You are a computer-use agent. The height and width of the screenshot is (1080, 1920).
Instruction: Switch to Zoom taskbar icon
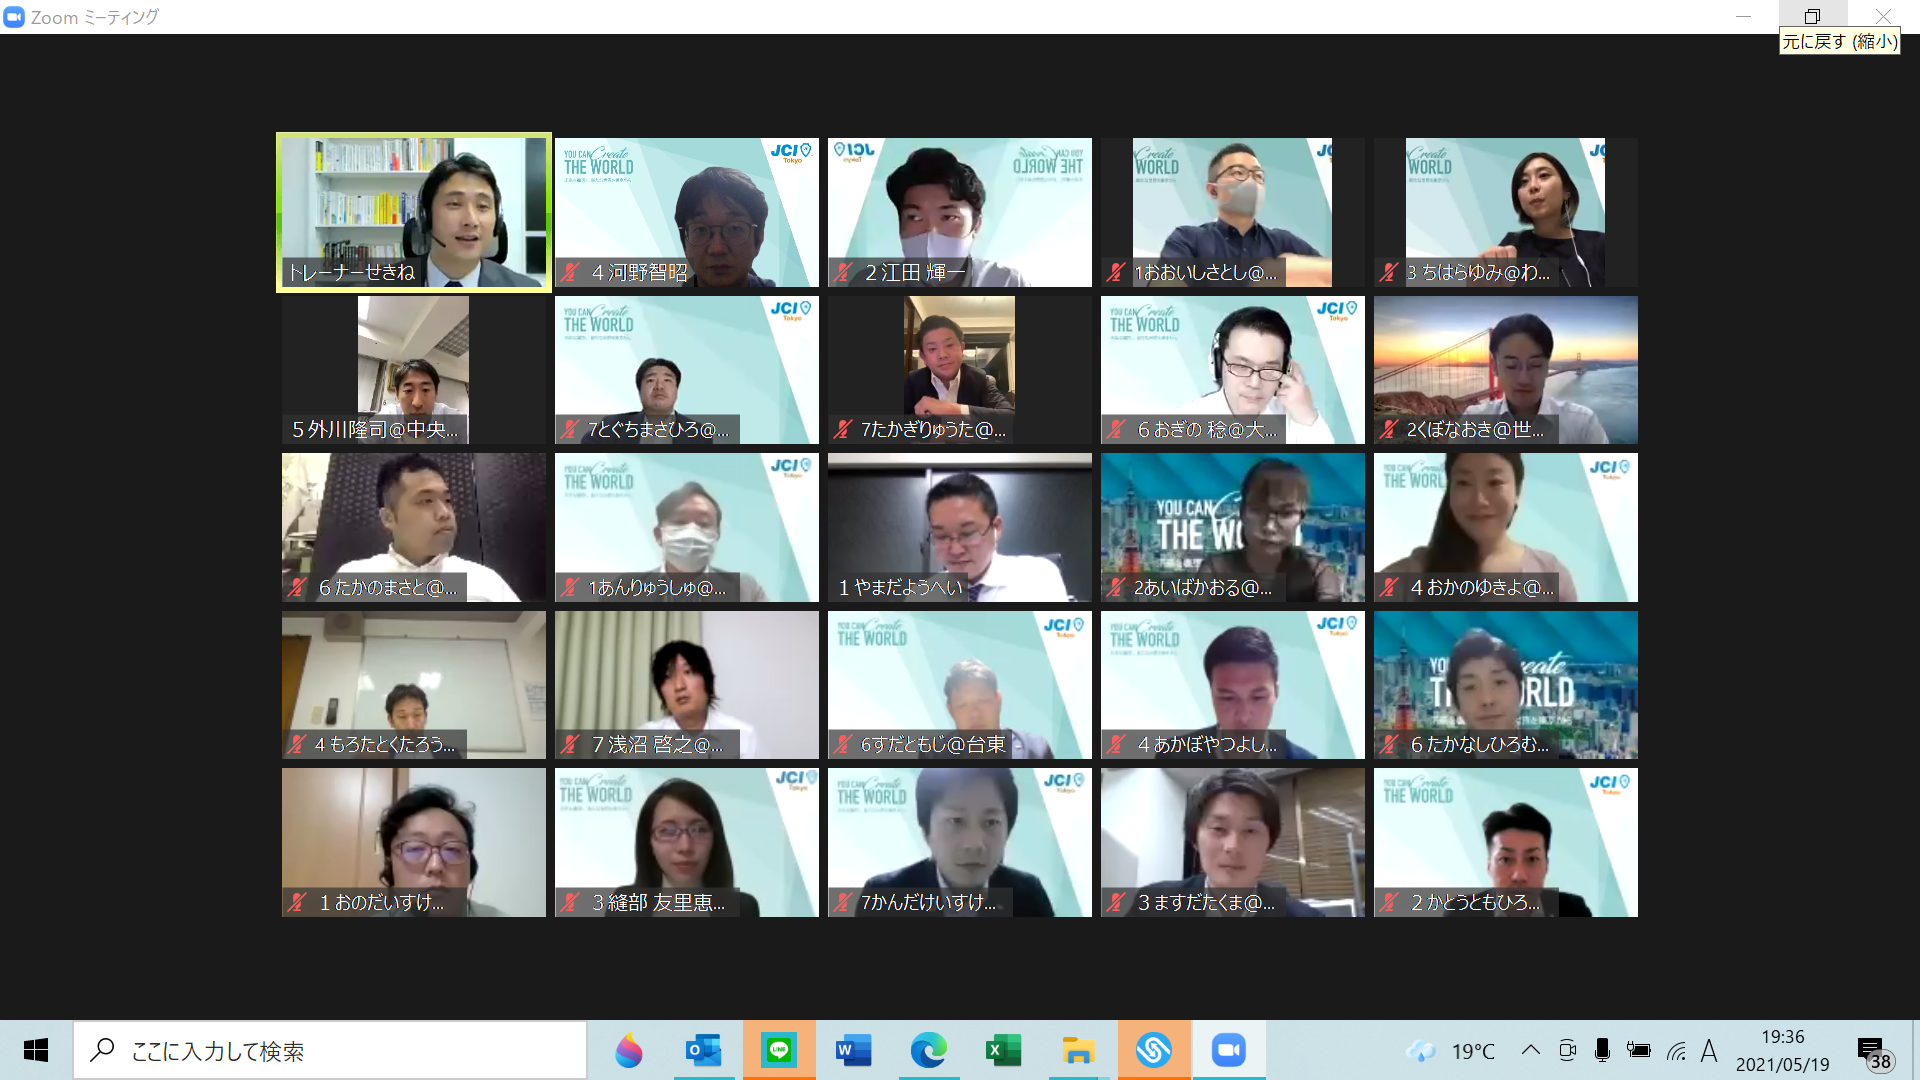click(x=1228, y=1050)
